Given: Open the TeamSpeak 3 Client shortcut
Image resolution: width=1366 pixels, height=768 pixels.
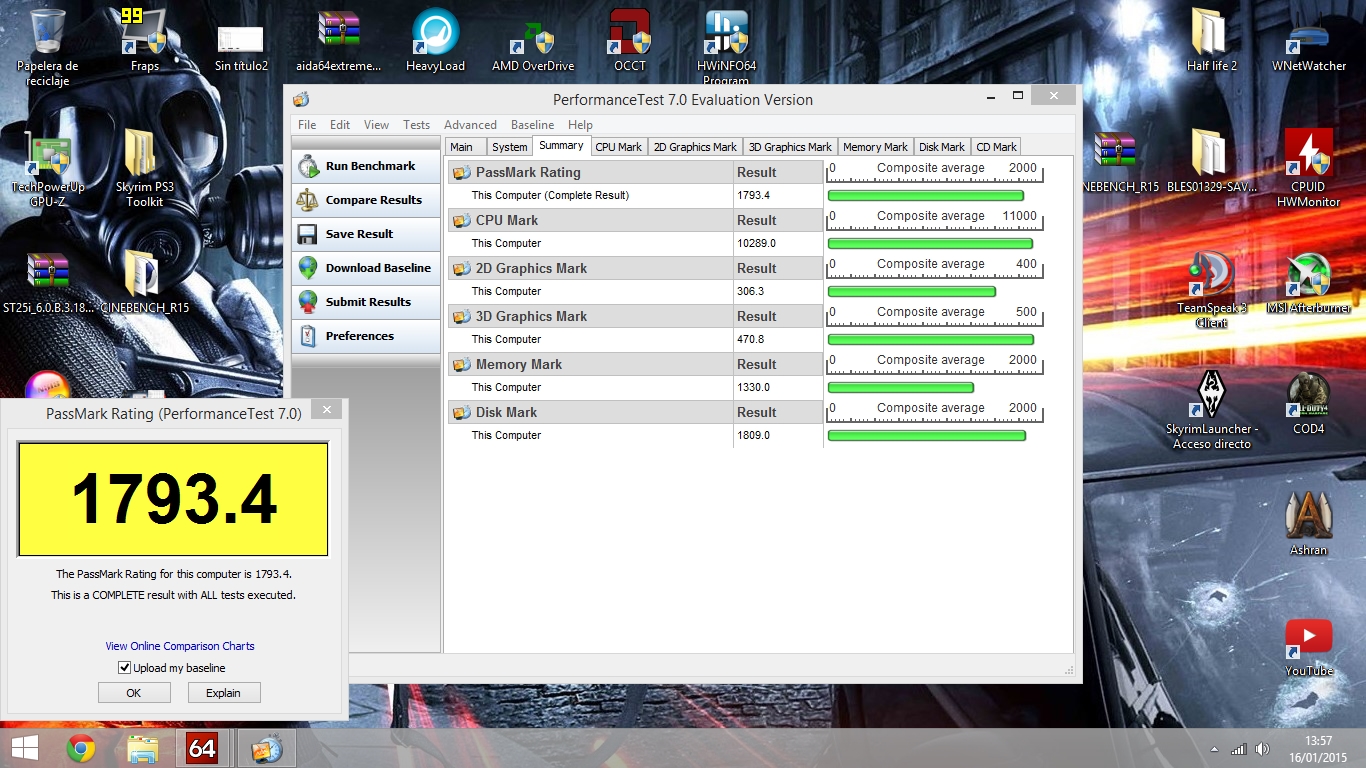Looking at the screenshot, I should tap(1211, 290).
